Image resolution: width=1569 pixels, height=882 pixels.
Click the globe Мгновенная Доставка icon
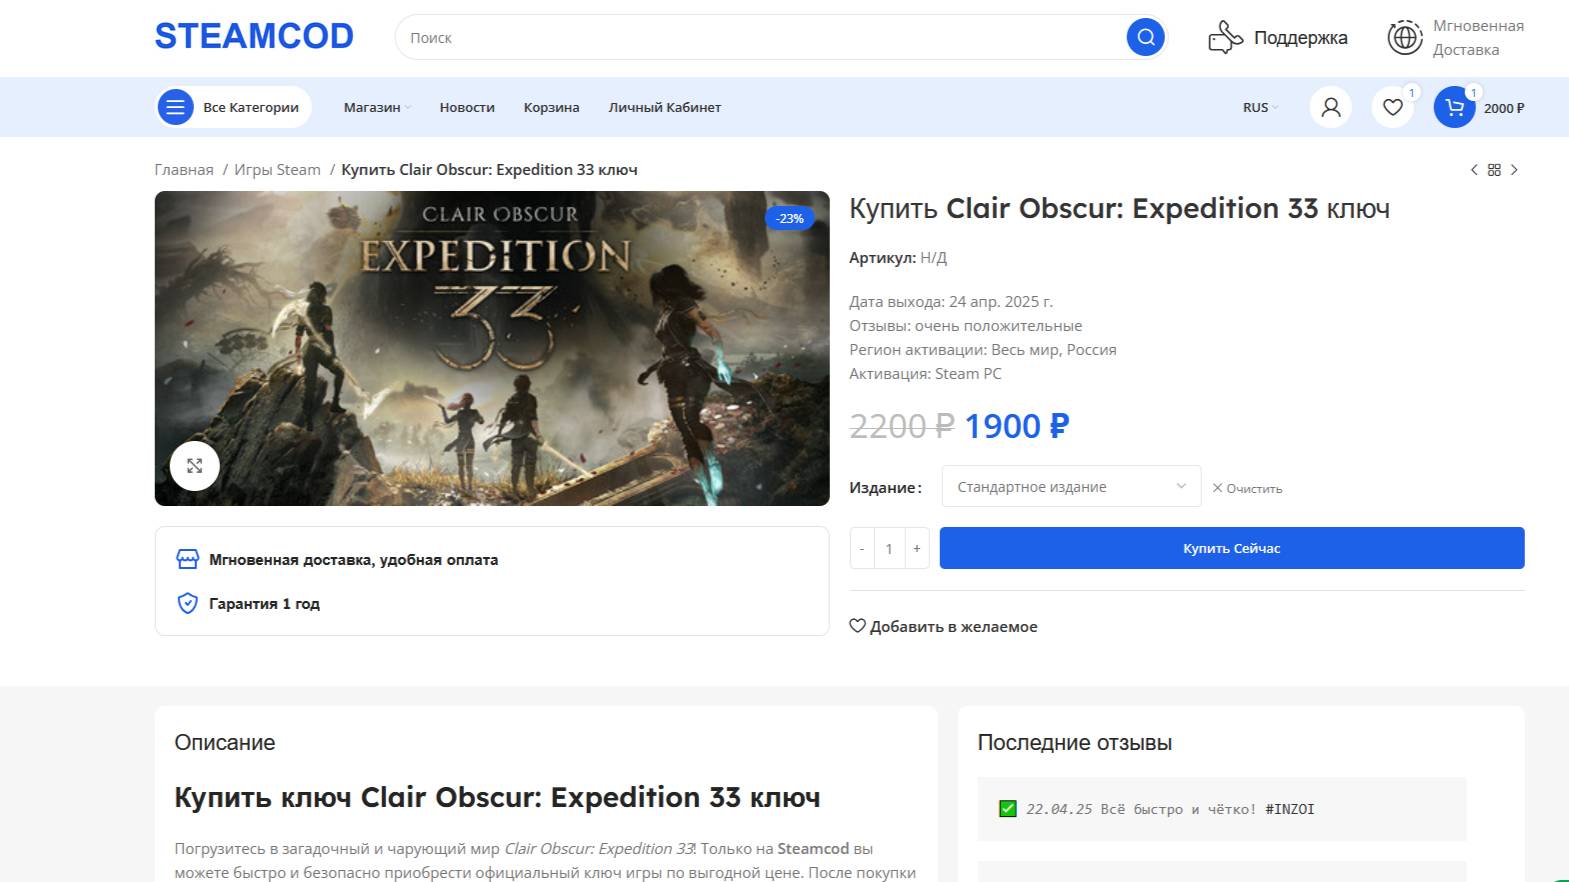(x=1404, y=38)
